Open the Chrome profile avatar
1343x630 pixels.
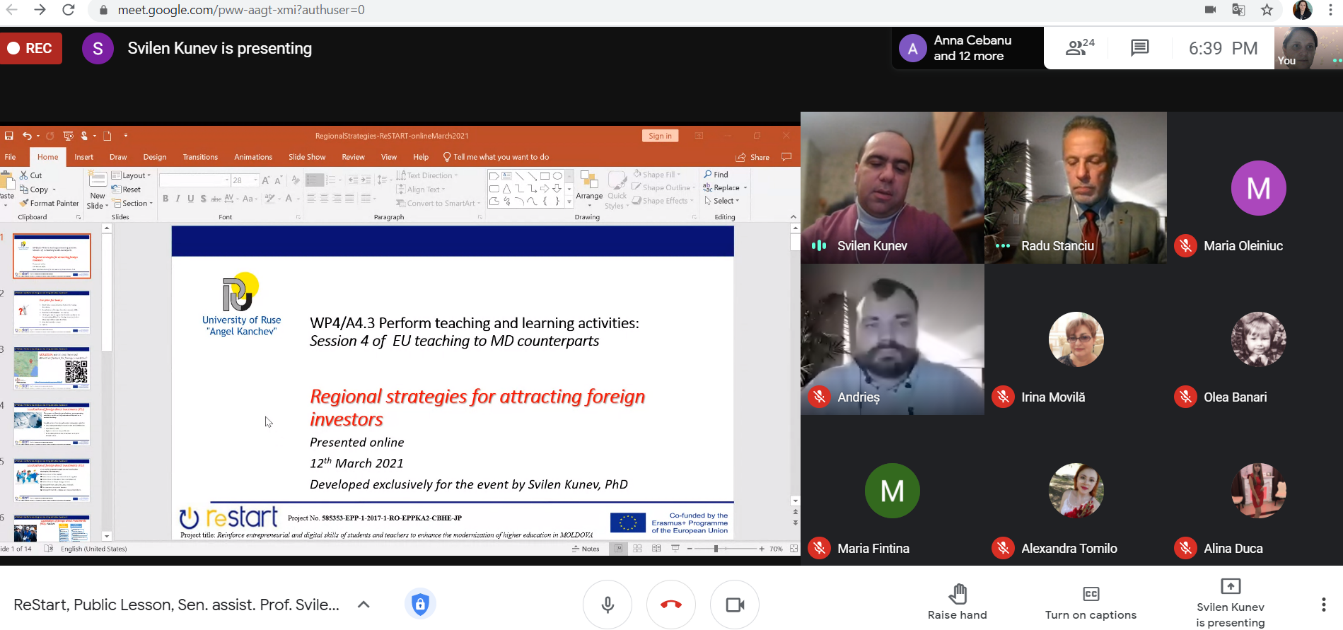tap(1302, 10)
